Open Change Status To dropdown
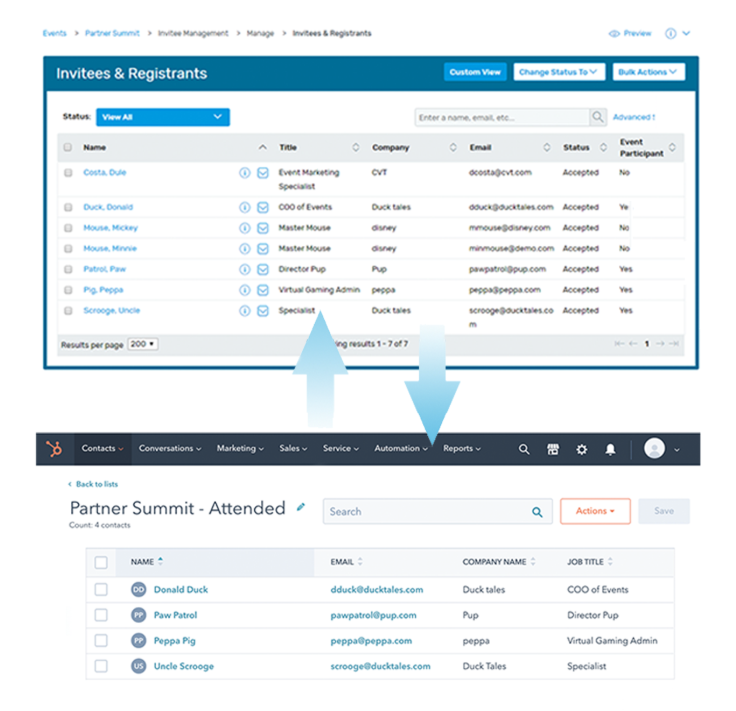Screen dimensions: 736x711 coord(559,72)
